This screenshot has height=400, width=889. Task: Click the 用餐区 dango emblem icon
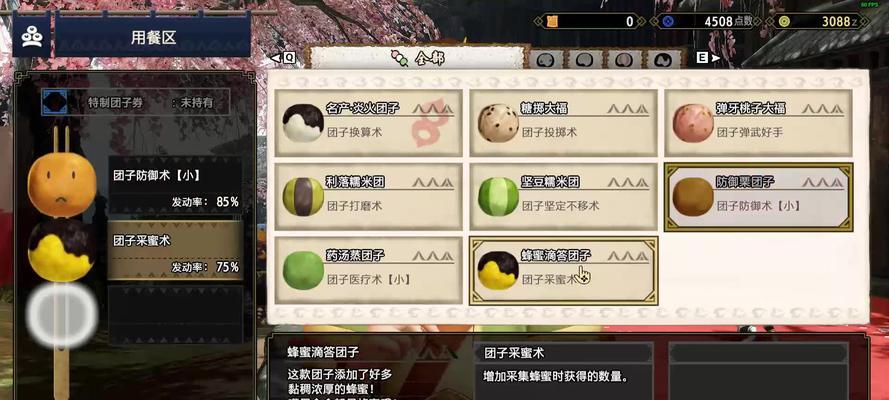[x=32, y=37]
